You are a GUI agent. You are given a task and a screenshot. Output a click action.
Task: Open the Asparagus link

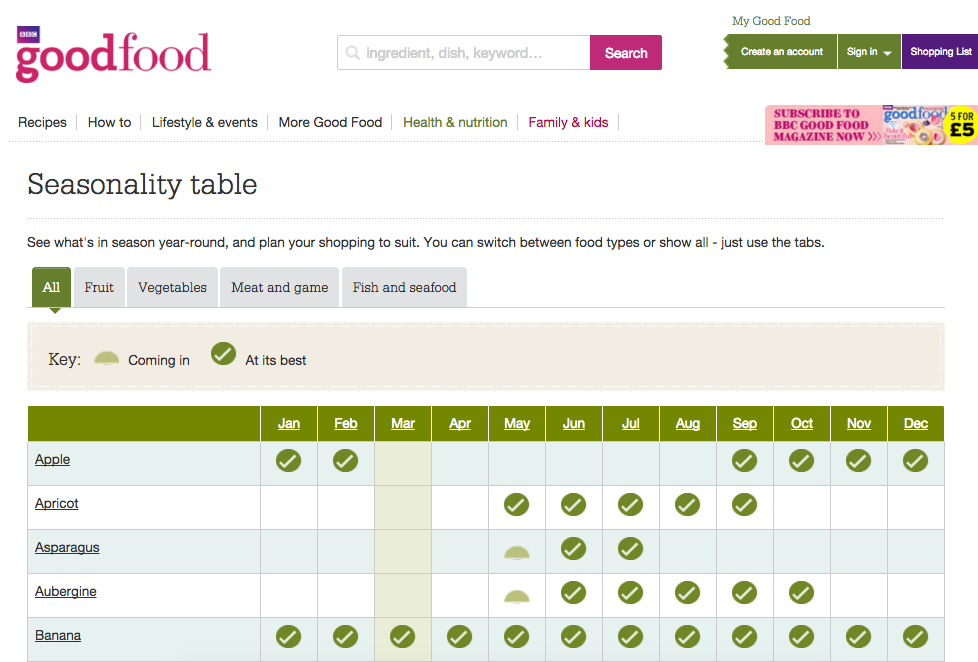[x=67, y=548]
